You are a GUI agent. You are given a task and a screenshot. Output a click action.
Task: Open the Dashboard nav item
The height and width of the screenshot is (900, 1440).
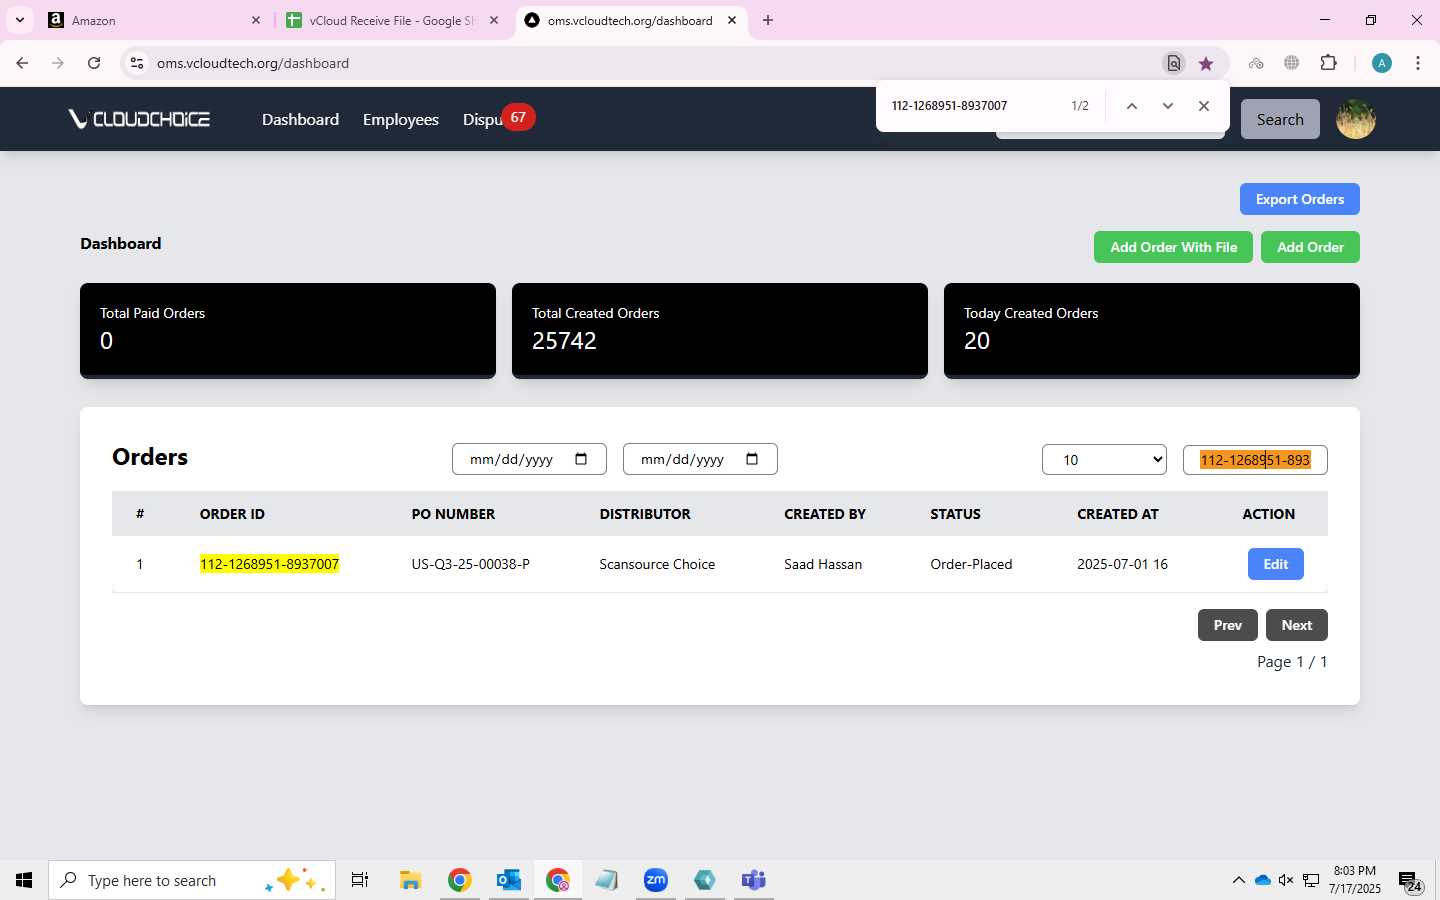(300, 119)
